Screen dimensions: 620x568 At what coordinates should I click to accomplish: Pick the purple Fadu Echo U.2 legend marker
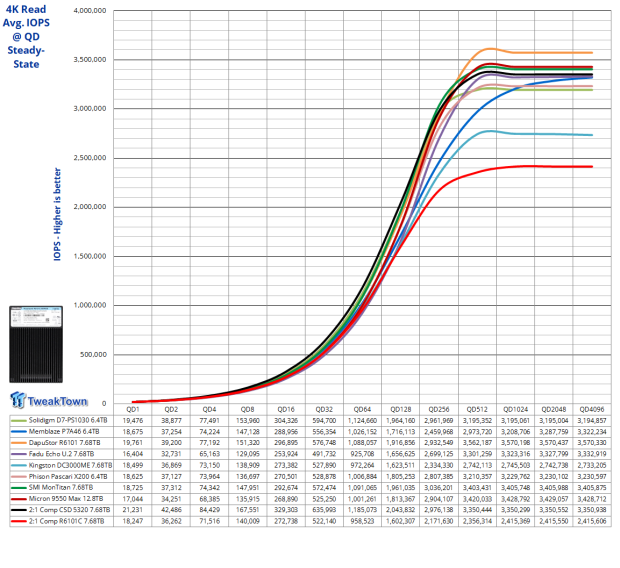click(x=13, y=453)
